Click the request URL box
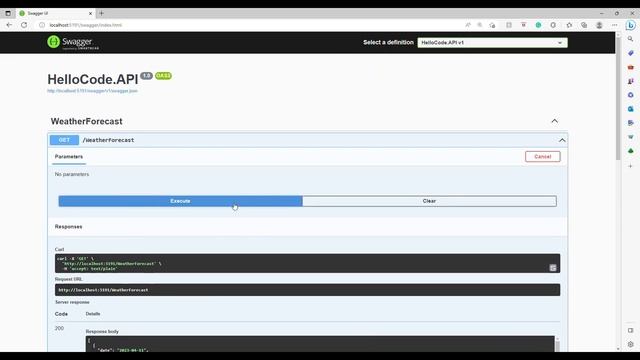640x360 pixels. [307, 290]
